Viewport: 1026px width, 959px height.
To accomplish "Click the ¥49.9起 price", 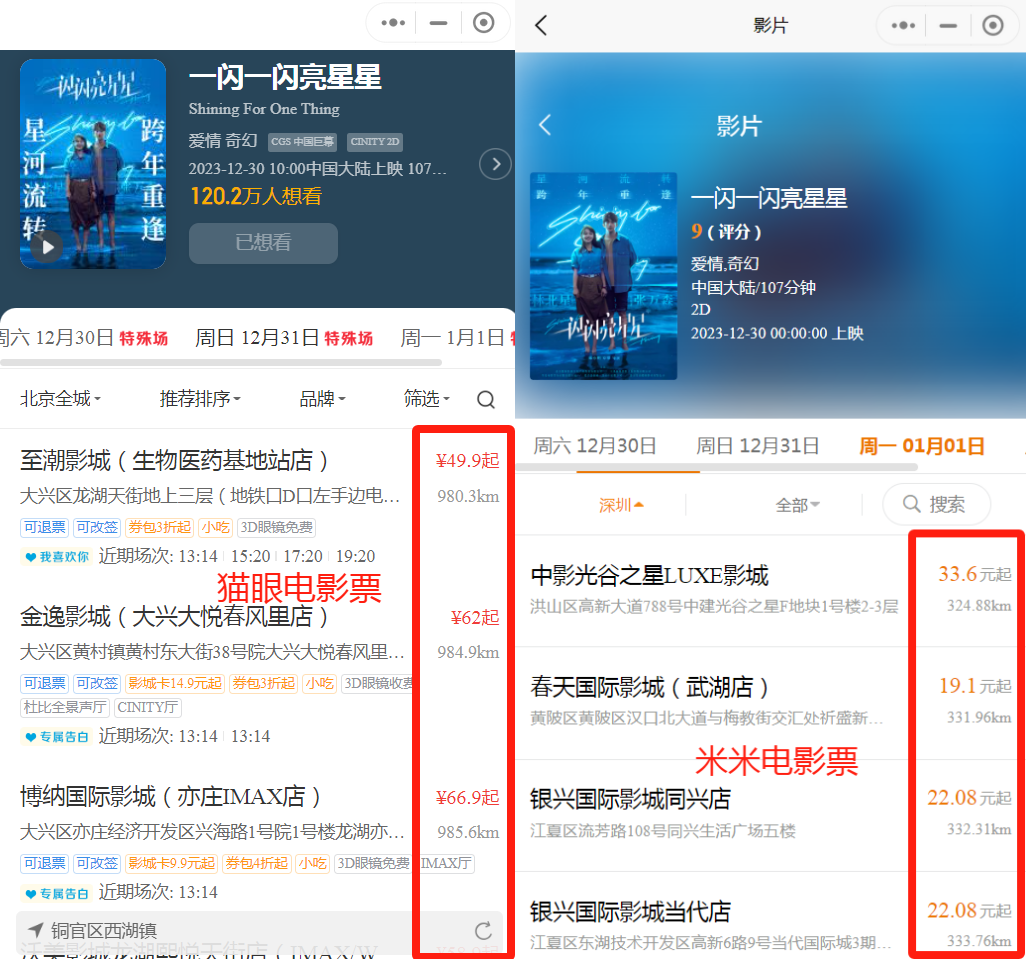I will tap(467, 461).
